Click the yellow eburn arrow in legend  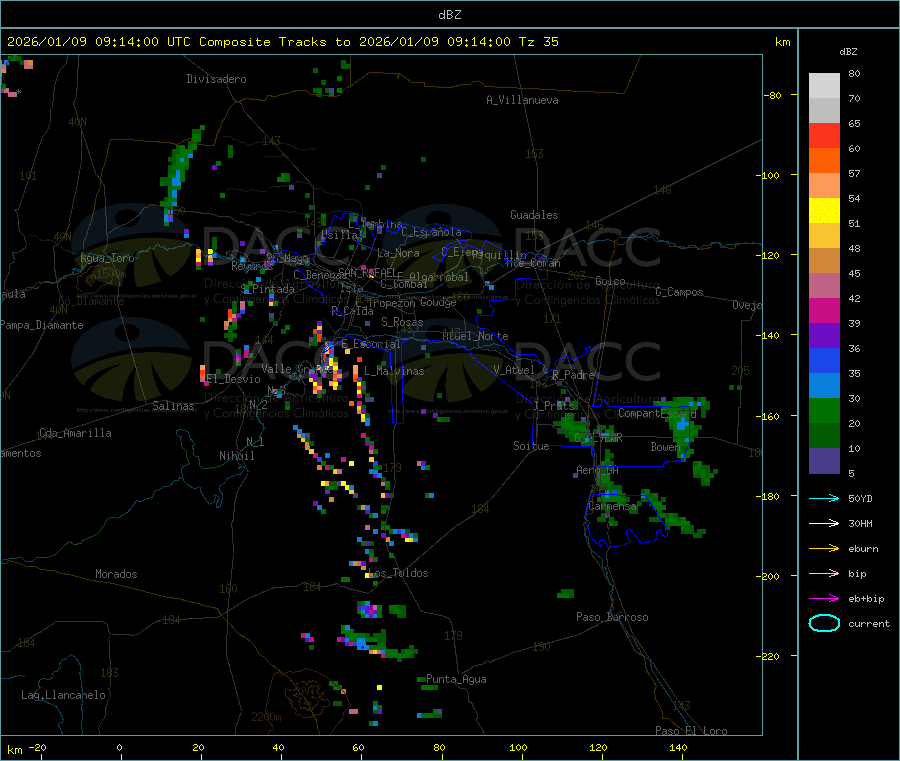coord(824,549)
